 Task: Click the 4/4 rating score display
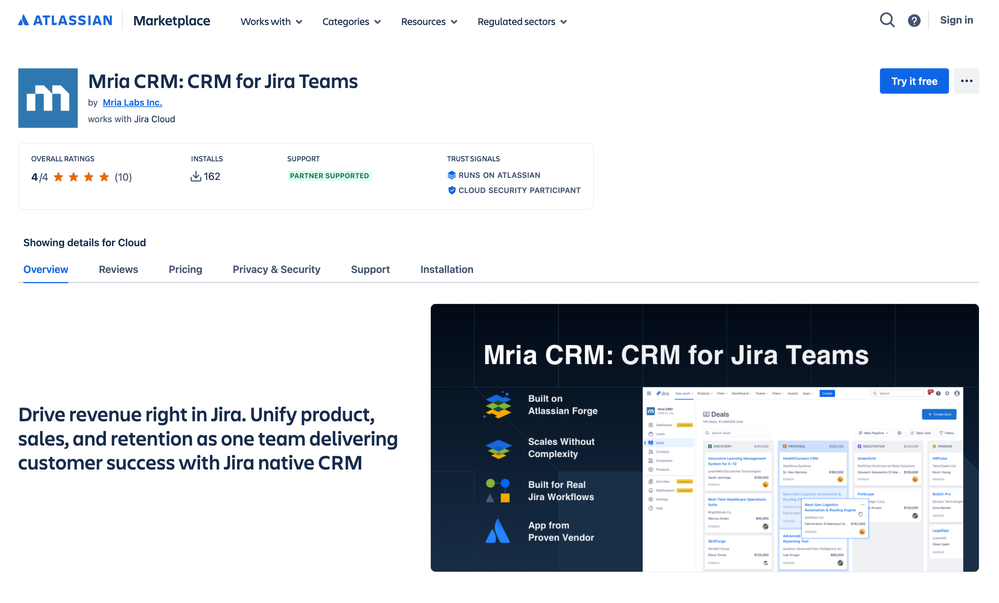point(39,176)
